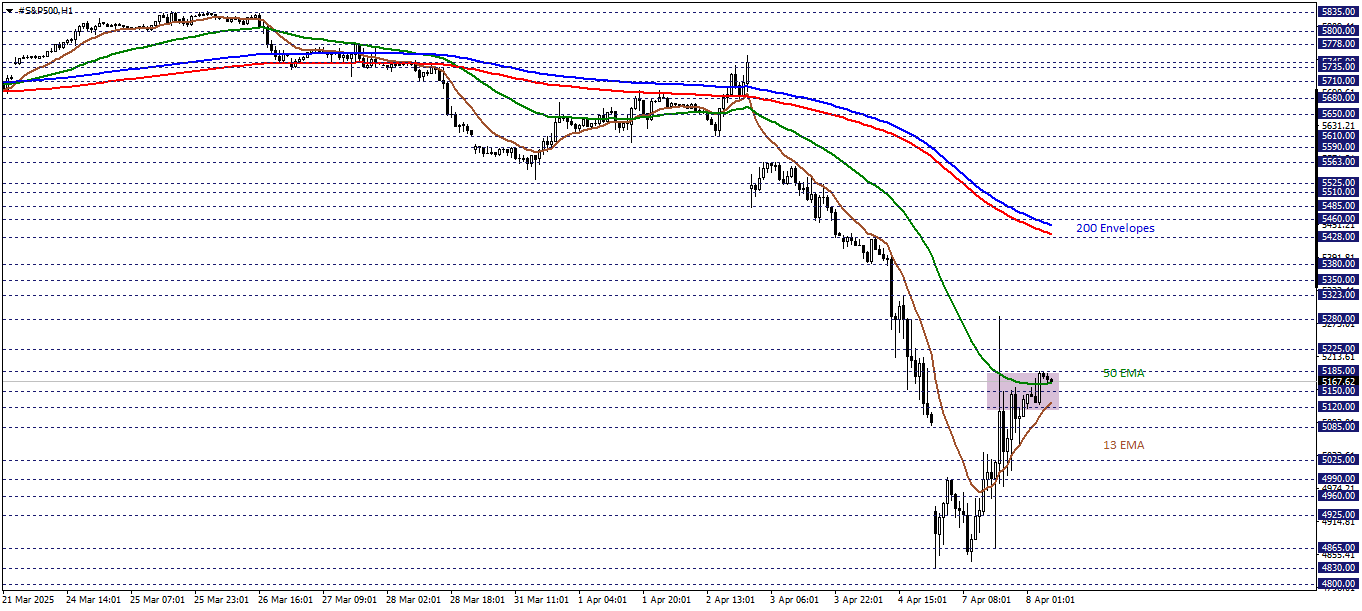Click the current price tag 5167.62
Image resolution: width=1362 pixels, height=611 pixels.
coord(1338,381)
